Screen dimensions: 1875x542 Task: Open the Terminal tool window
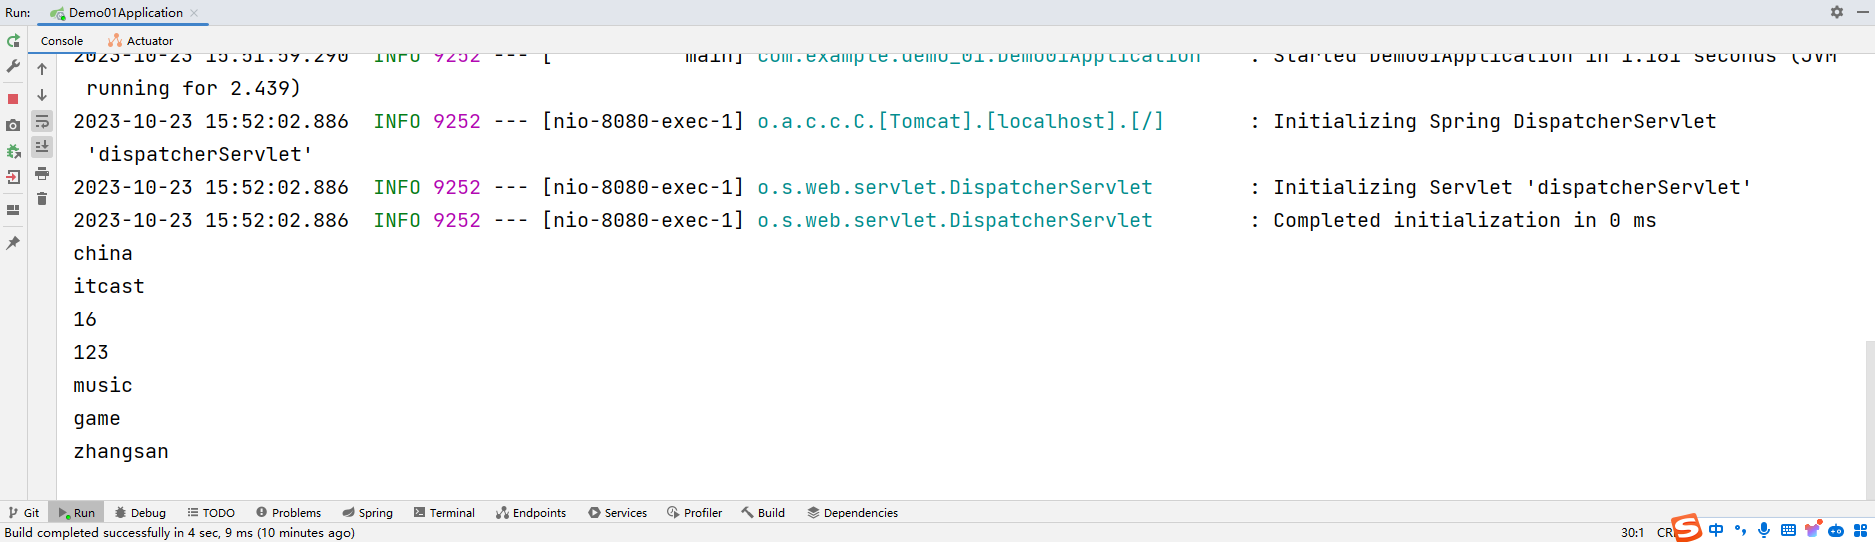pos(444,513)
